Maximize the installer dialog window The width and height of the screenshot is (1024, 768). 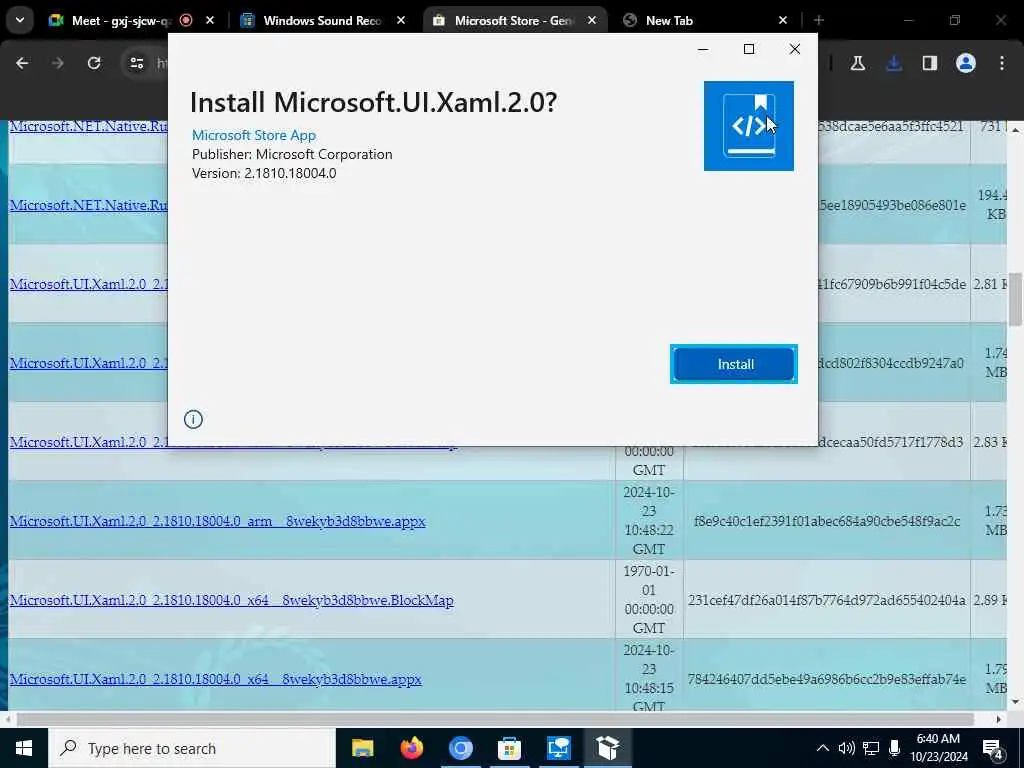[749, 49]
